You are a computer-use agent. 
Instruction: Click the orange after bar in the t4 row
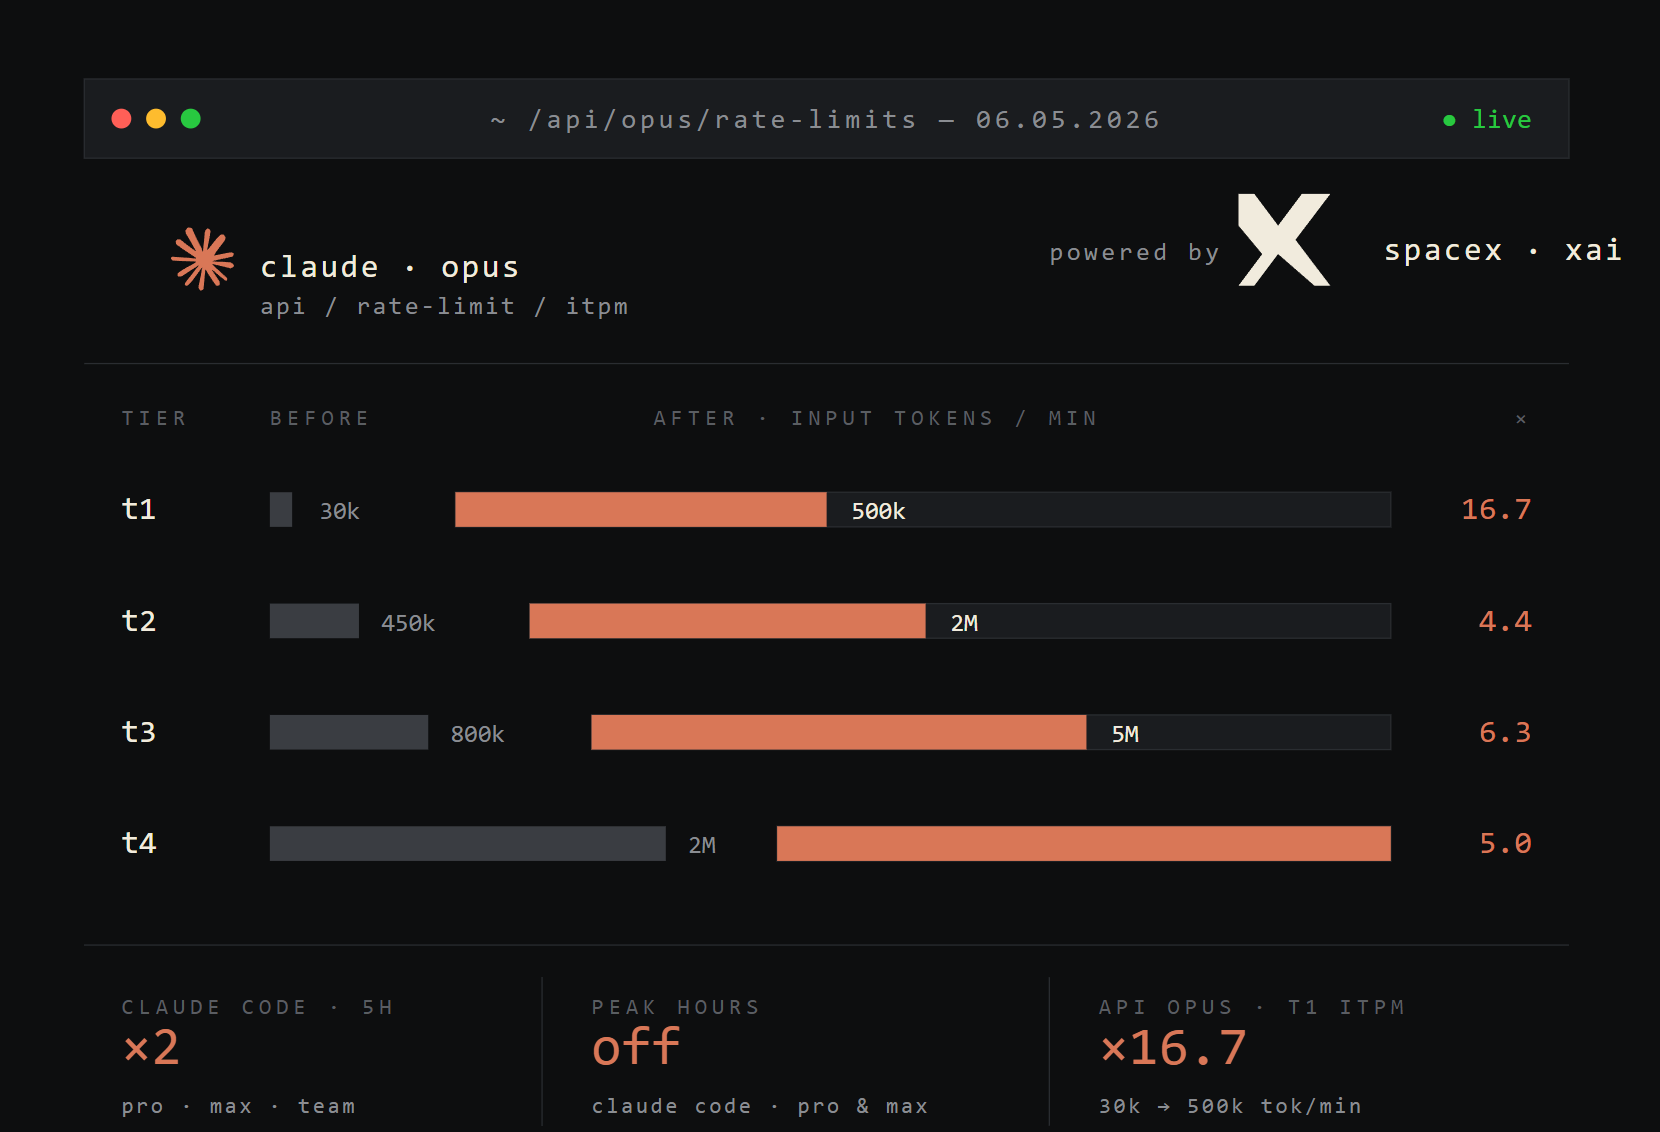pyautogui.click(x=1084, y=843)
